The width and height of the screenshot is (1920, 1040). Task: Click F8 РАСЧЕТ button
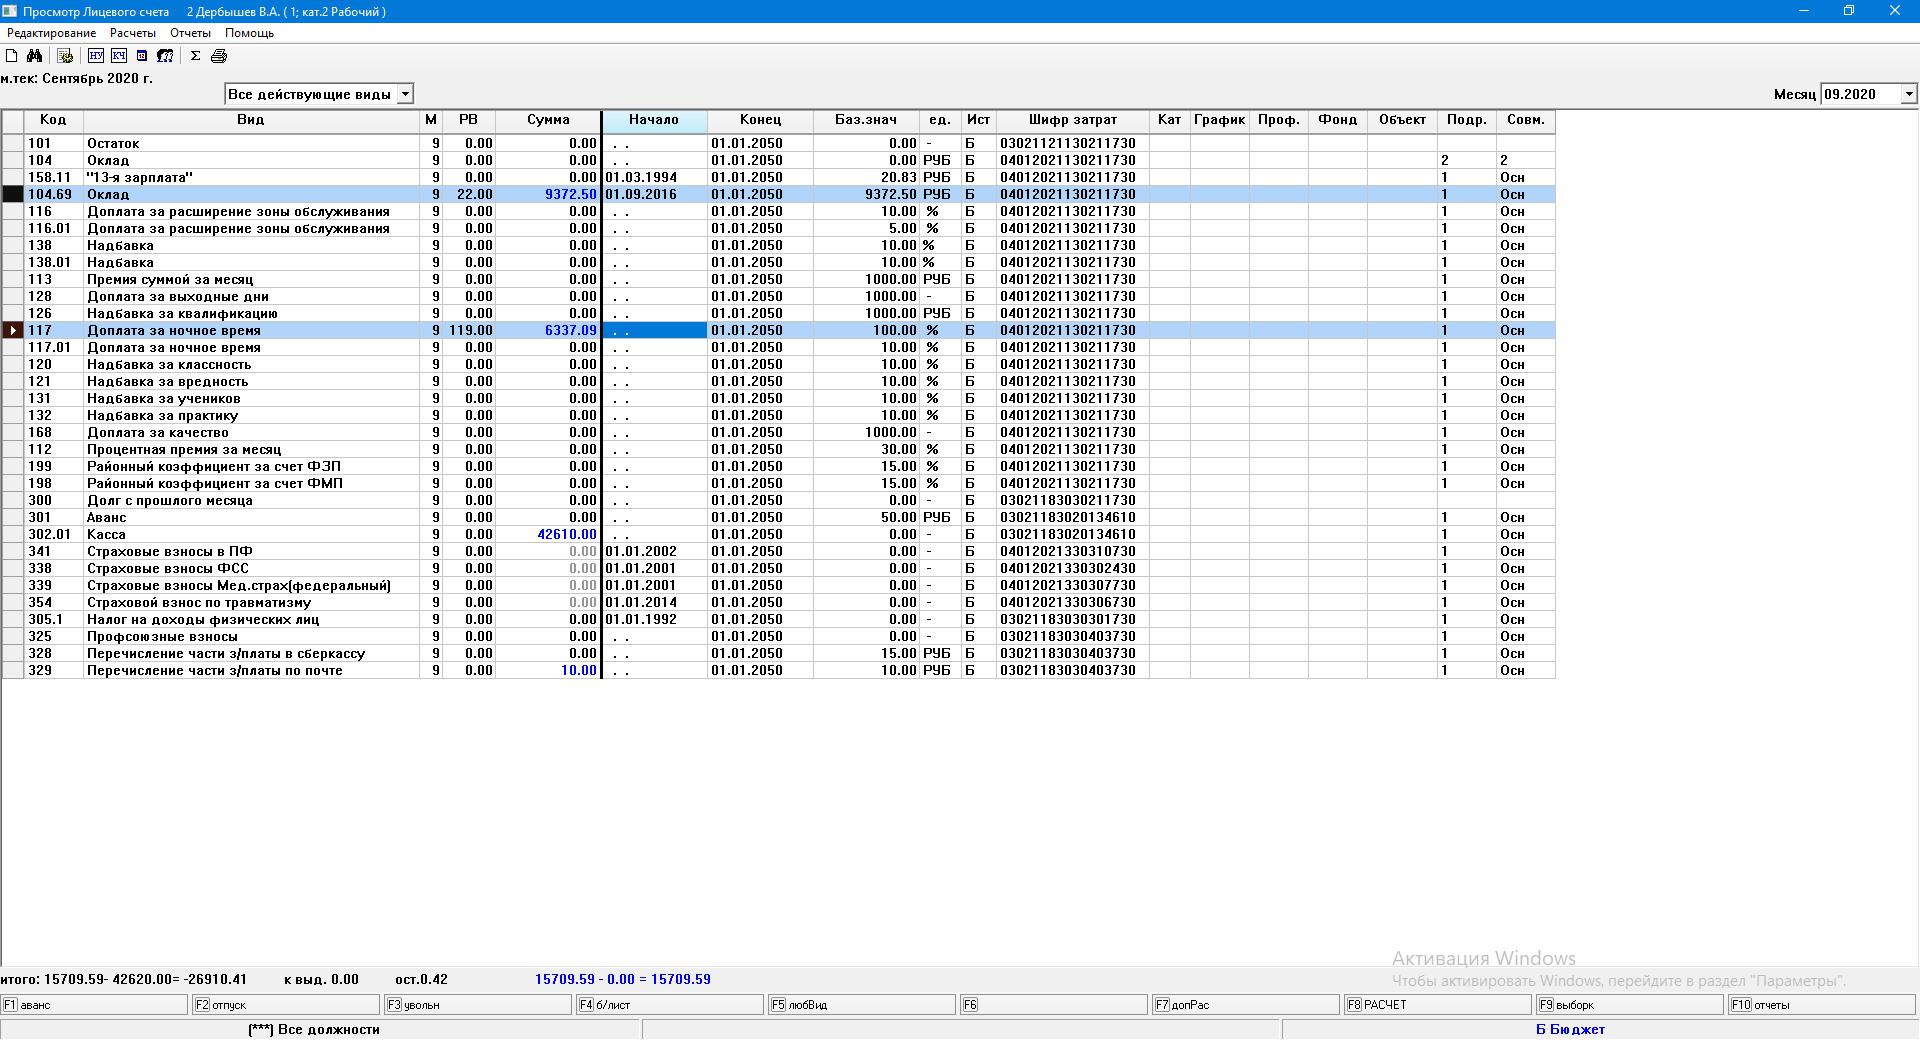[1438, 1005]
